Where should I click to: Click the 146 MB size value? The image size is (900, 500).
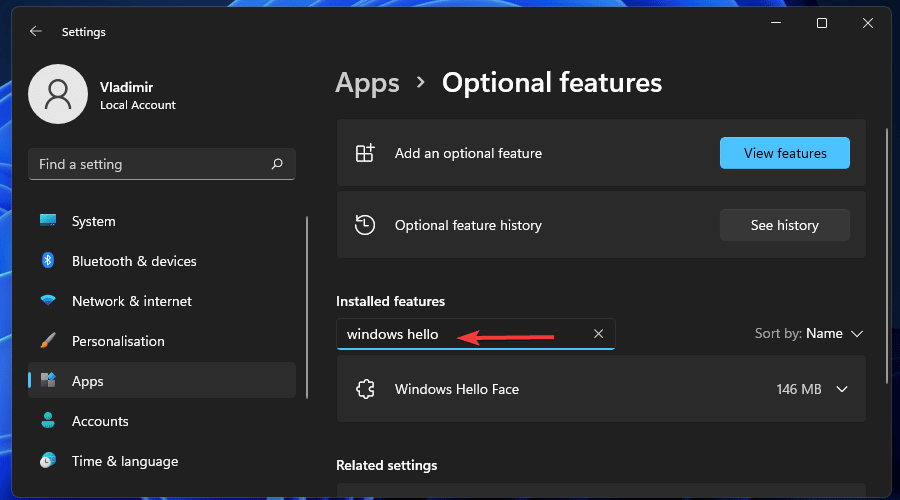click(x=798, y=389)
